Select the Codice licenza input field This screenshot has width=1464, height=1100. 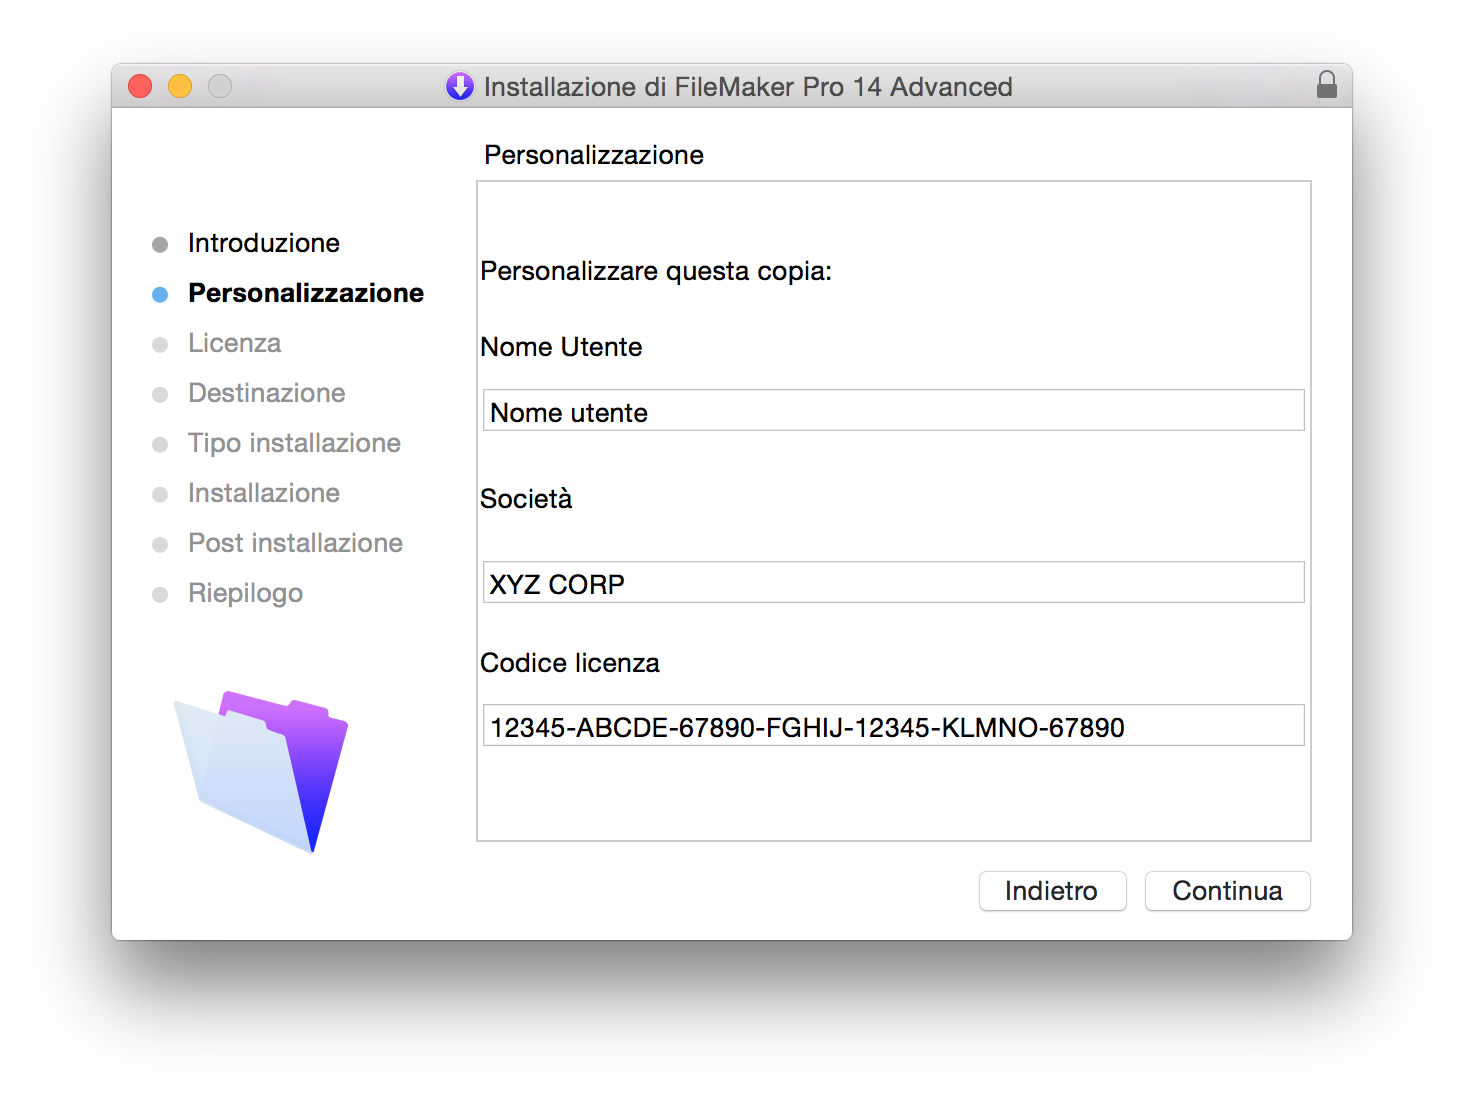893,725
